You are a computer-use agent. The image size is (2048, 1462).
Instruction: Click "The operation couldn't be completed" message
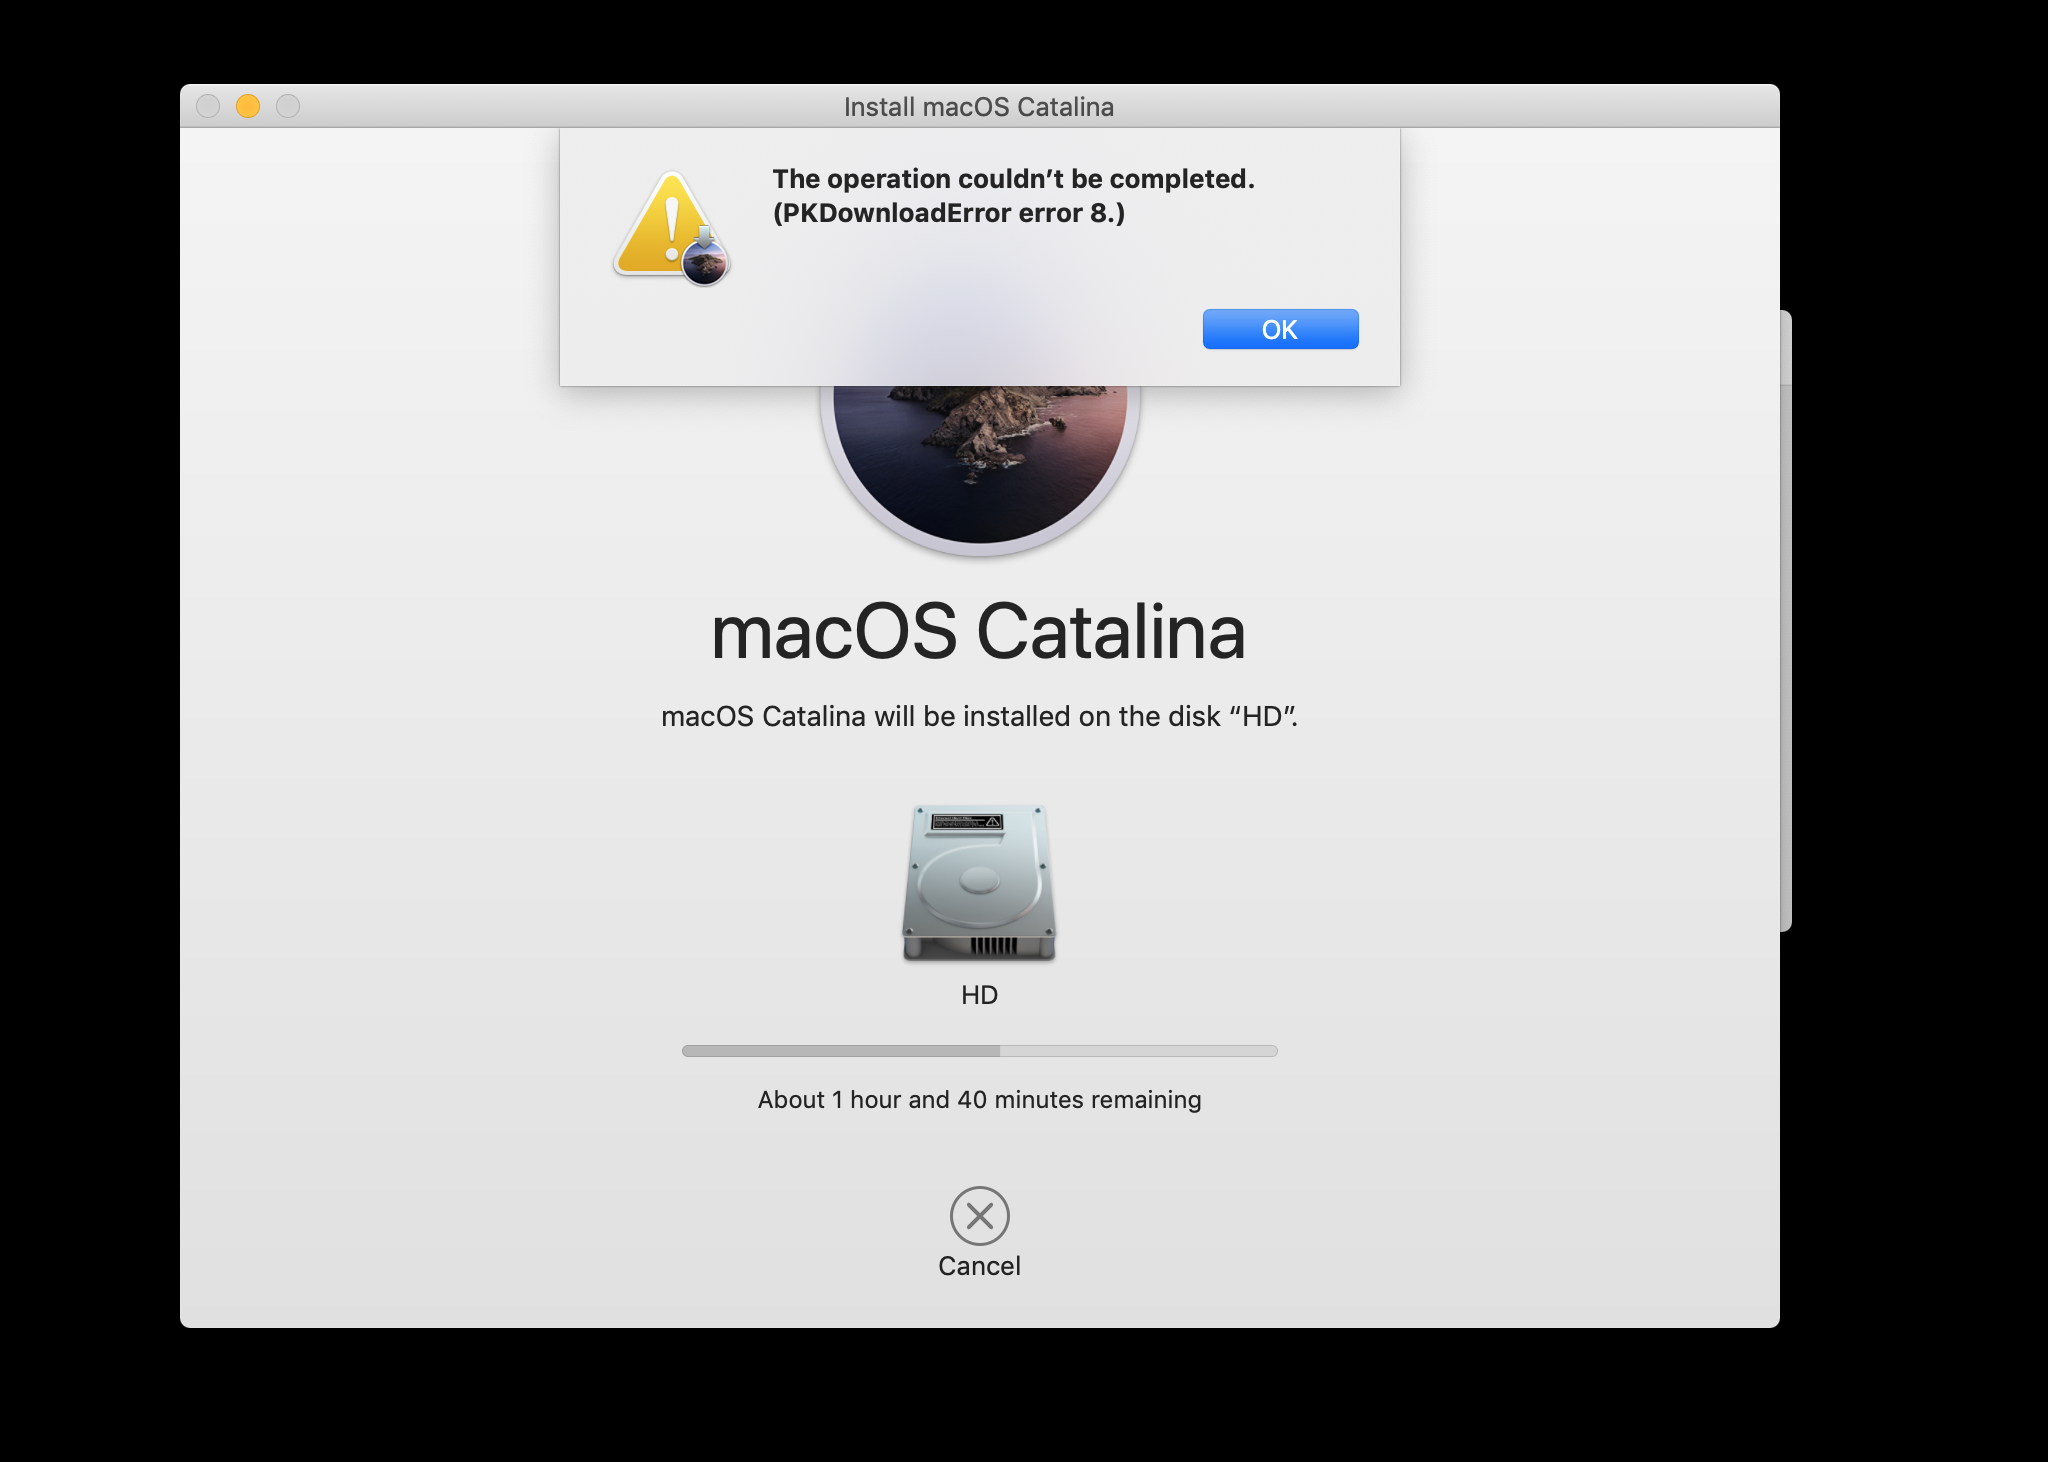click(1013, 179)
